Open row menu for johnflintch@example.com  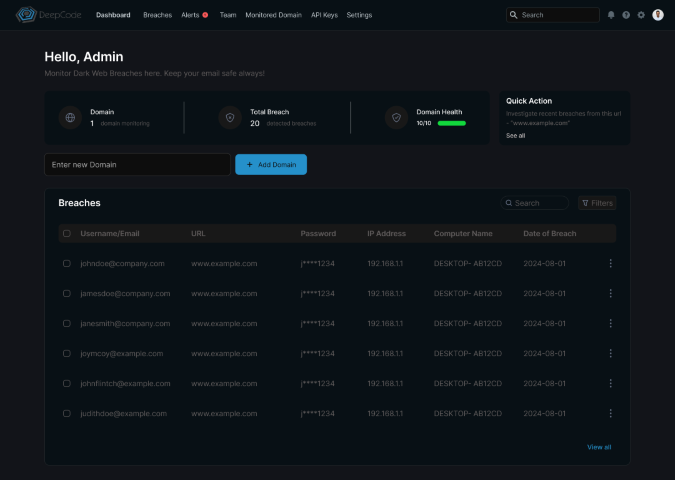point(610,383)
